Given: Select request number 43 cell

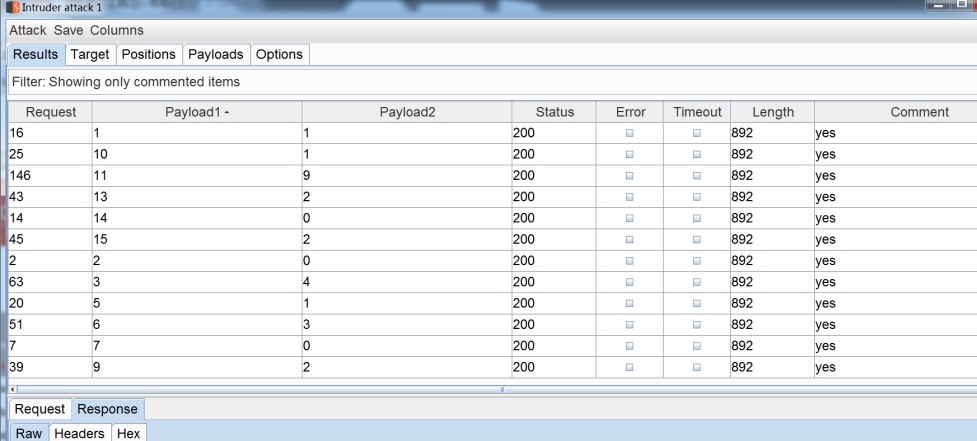Looking at the screenshot, I should tap(50, 197).
